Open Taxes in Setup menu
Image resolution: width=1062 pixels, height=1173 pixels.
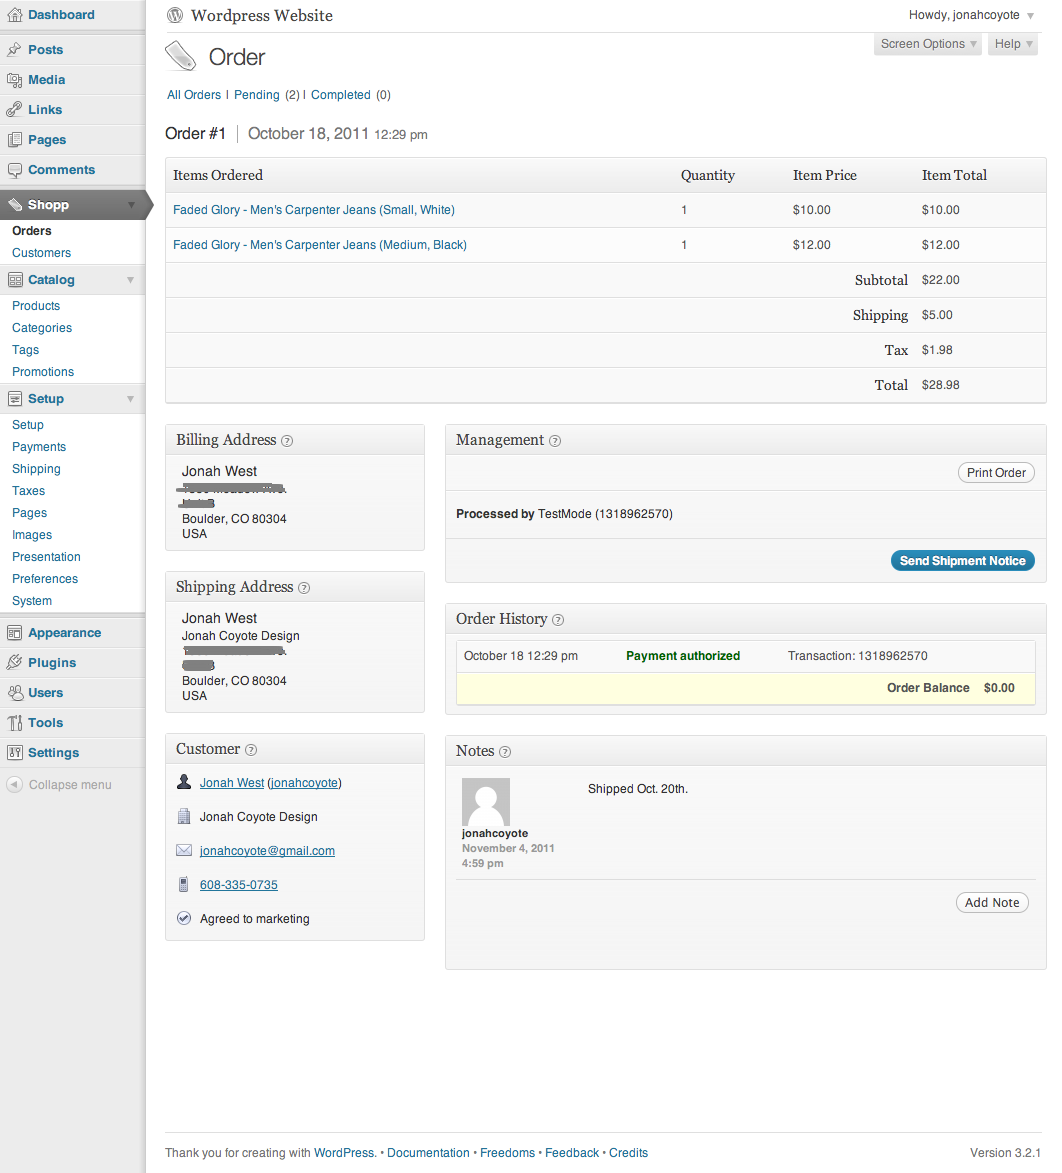(x=28, y=491)
